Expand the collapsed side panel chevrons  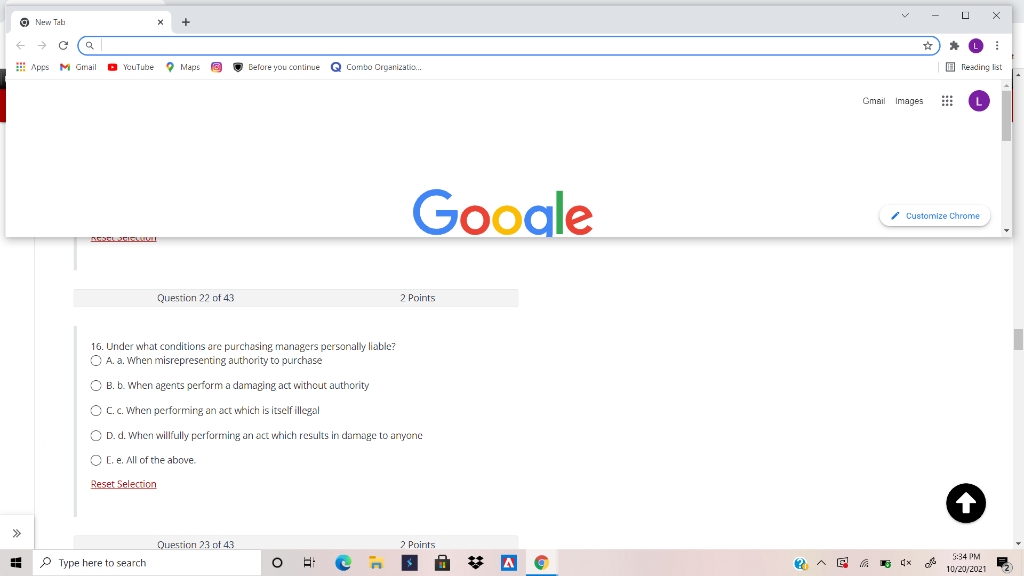17,532
